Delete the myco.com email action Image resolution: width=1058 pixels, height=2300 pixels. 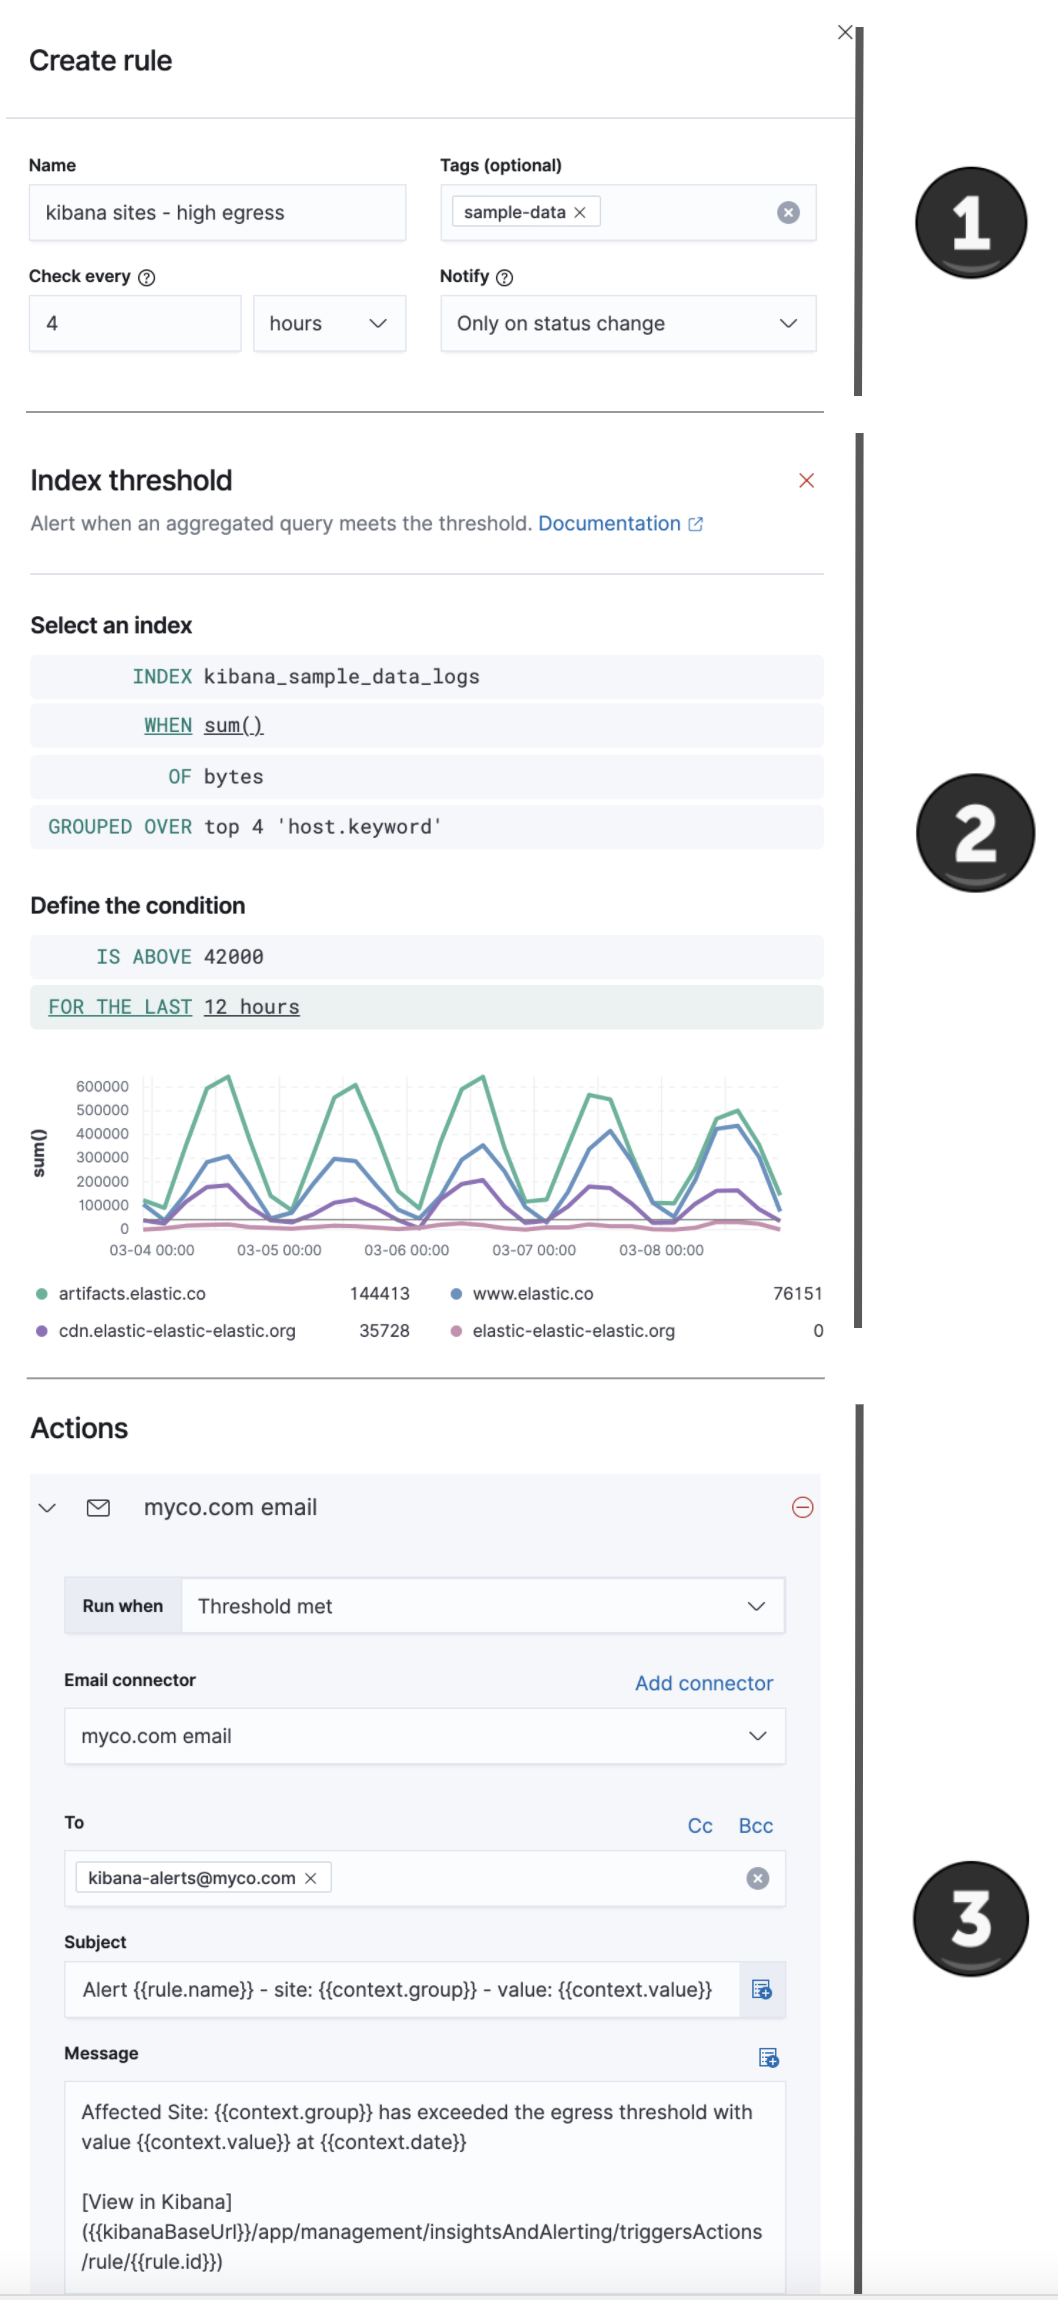pos(802,1507)
